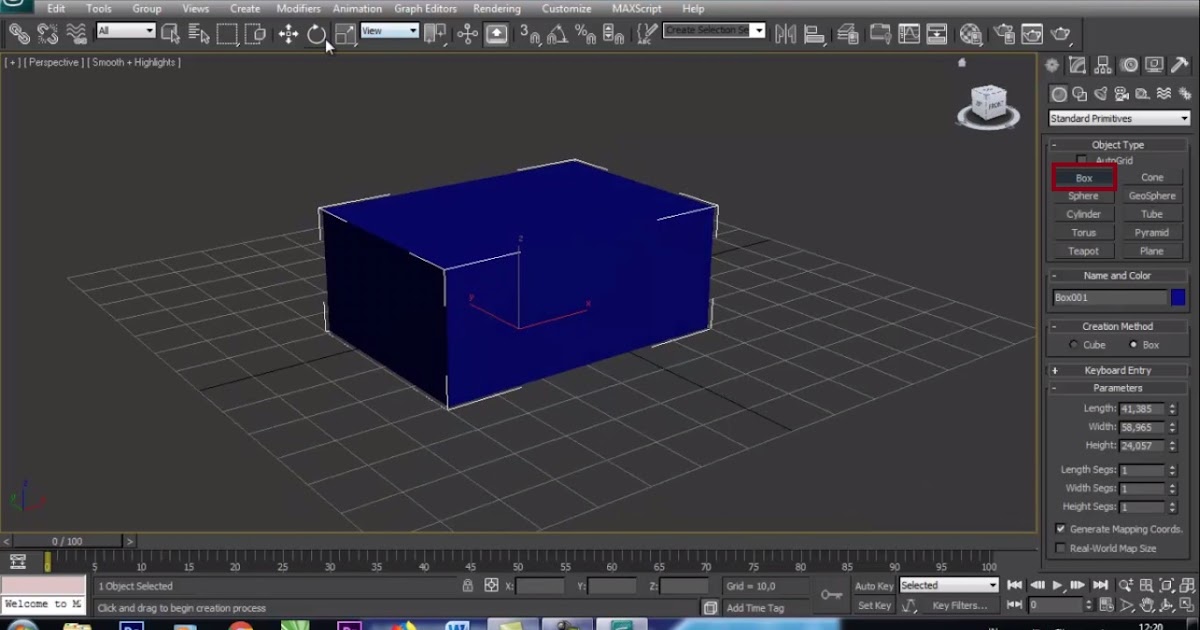1200x630 pixels.
Task: Open the Rendering menu
Action: point(496,8)
